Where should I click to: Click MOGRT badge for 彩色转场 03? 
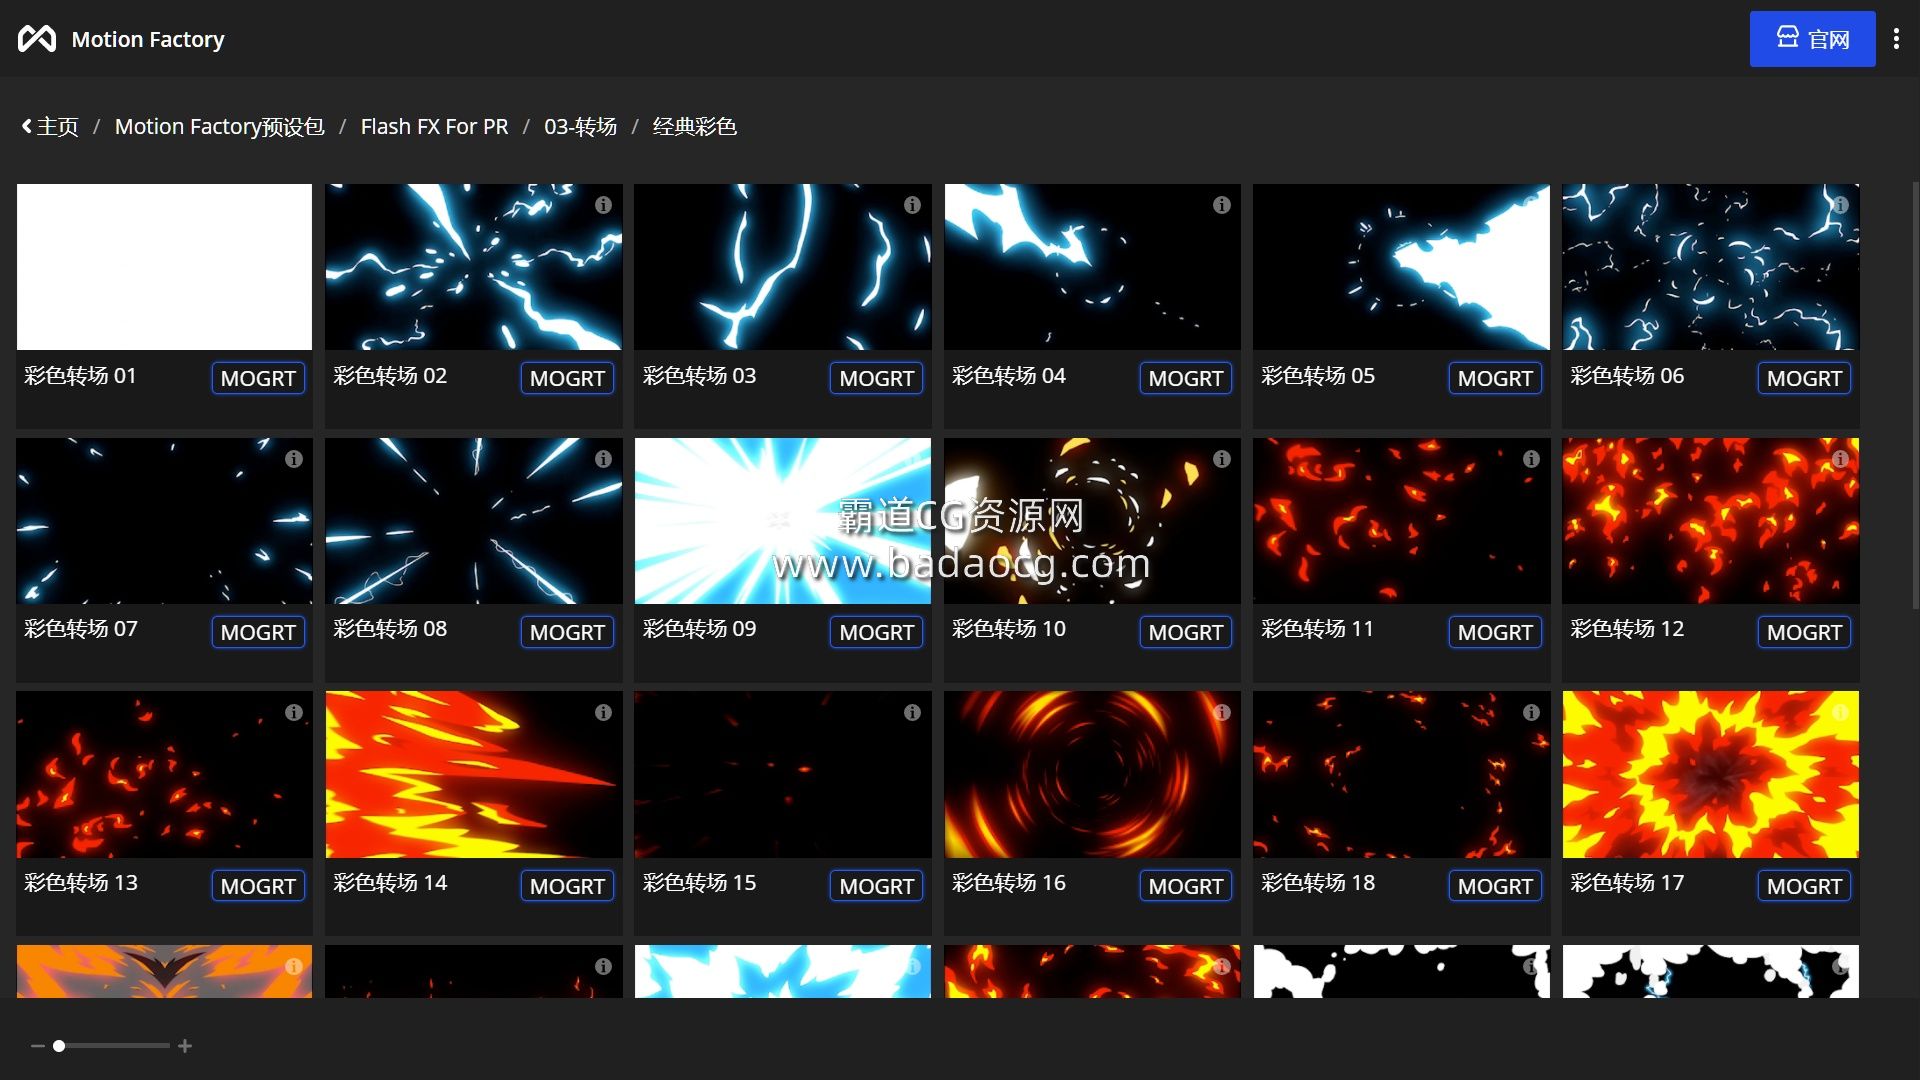click(x=876, y=378)
